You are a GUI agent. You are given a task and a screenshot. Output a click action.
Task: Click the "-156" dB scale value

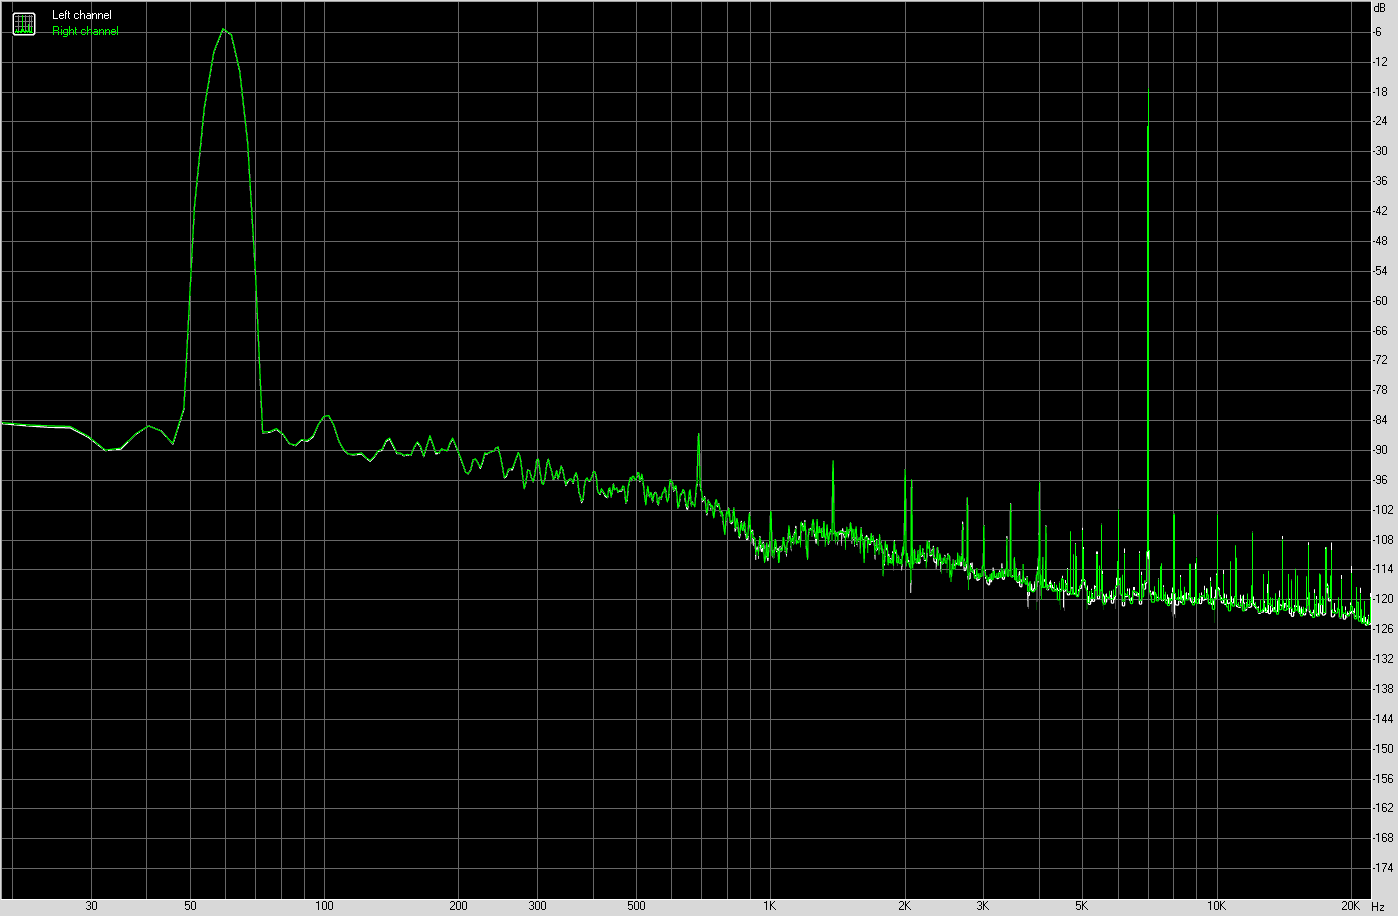coord(1384,778)
